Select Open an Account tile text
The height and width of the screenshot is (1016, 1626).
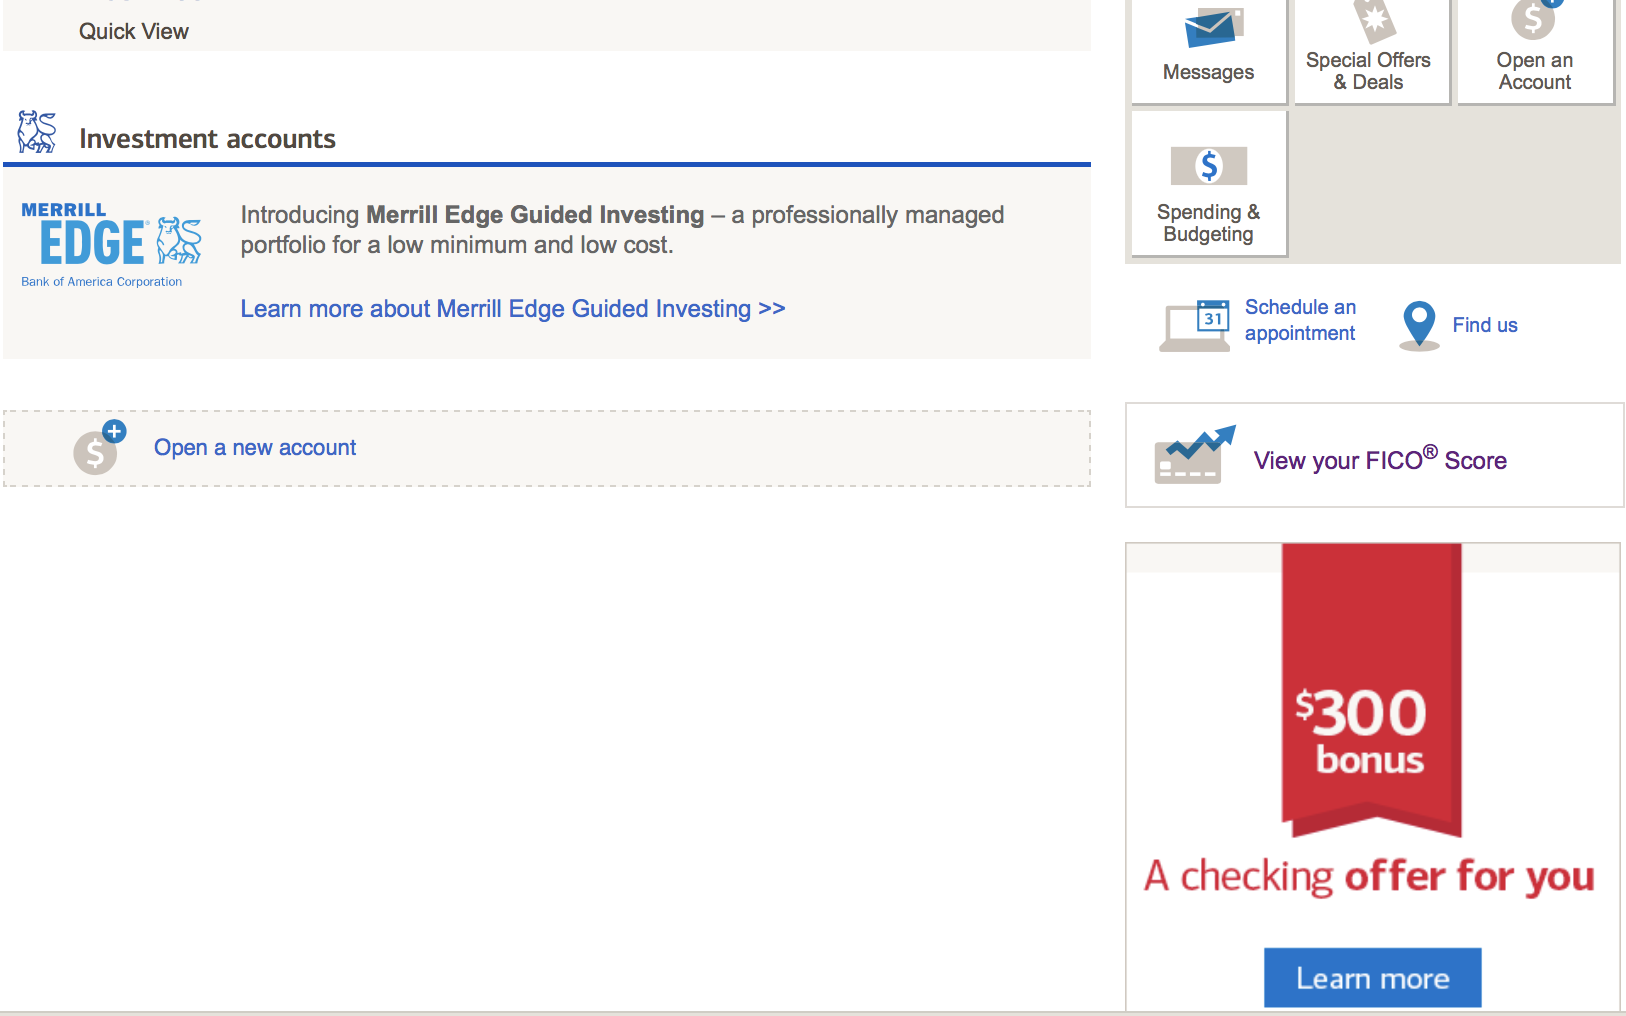tap(1535, 71)
